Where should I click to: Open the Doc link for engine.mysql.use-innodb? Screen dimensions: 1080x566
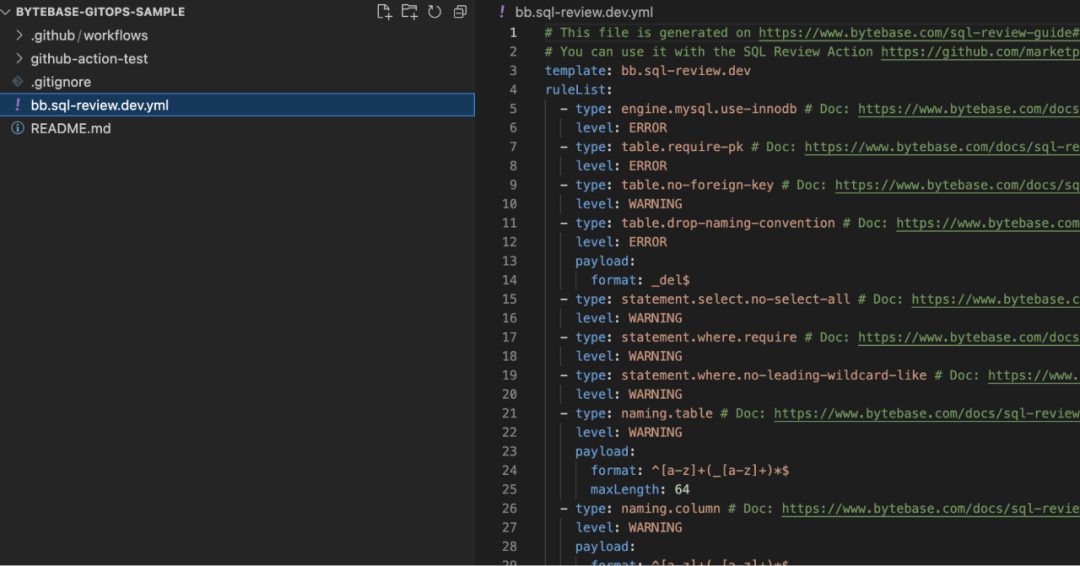pos(968,109)
